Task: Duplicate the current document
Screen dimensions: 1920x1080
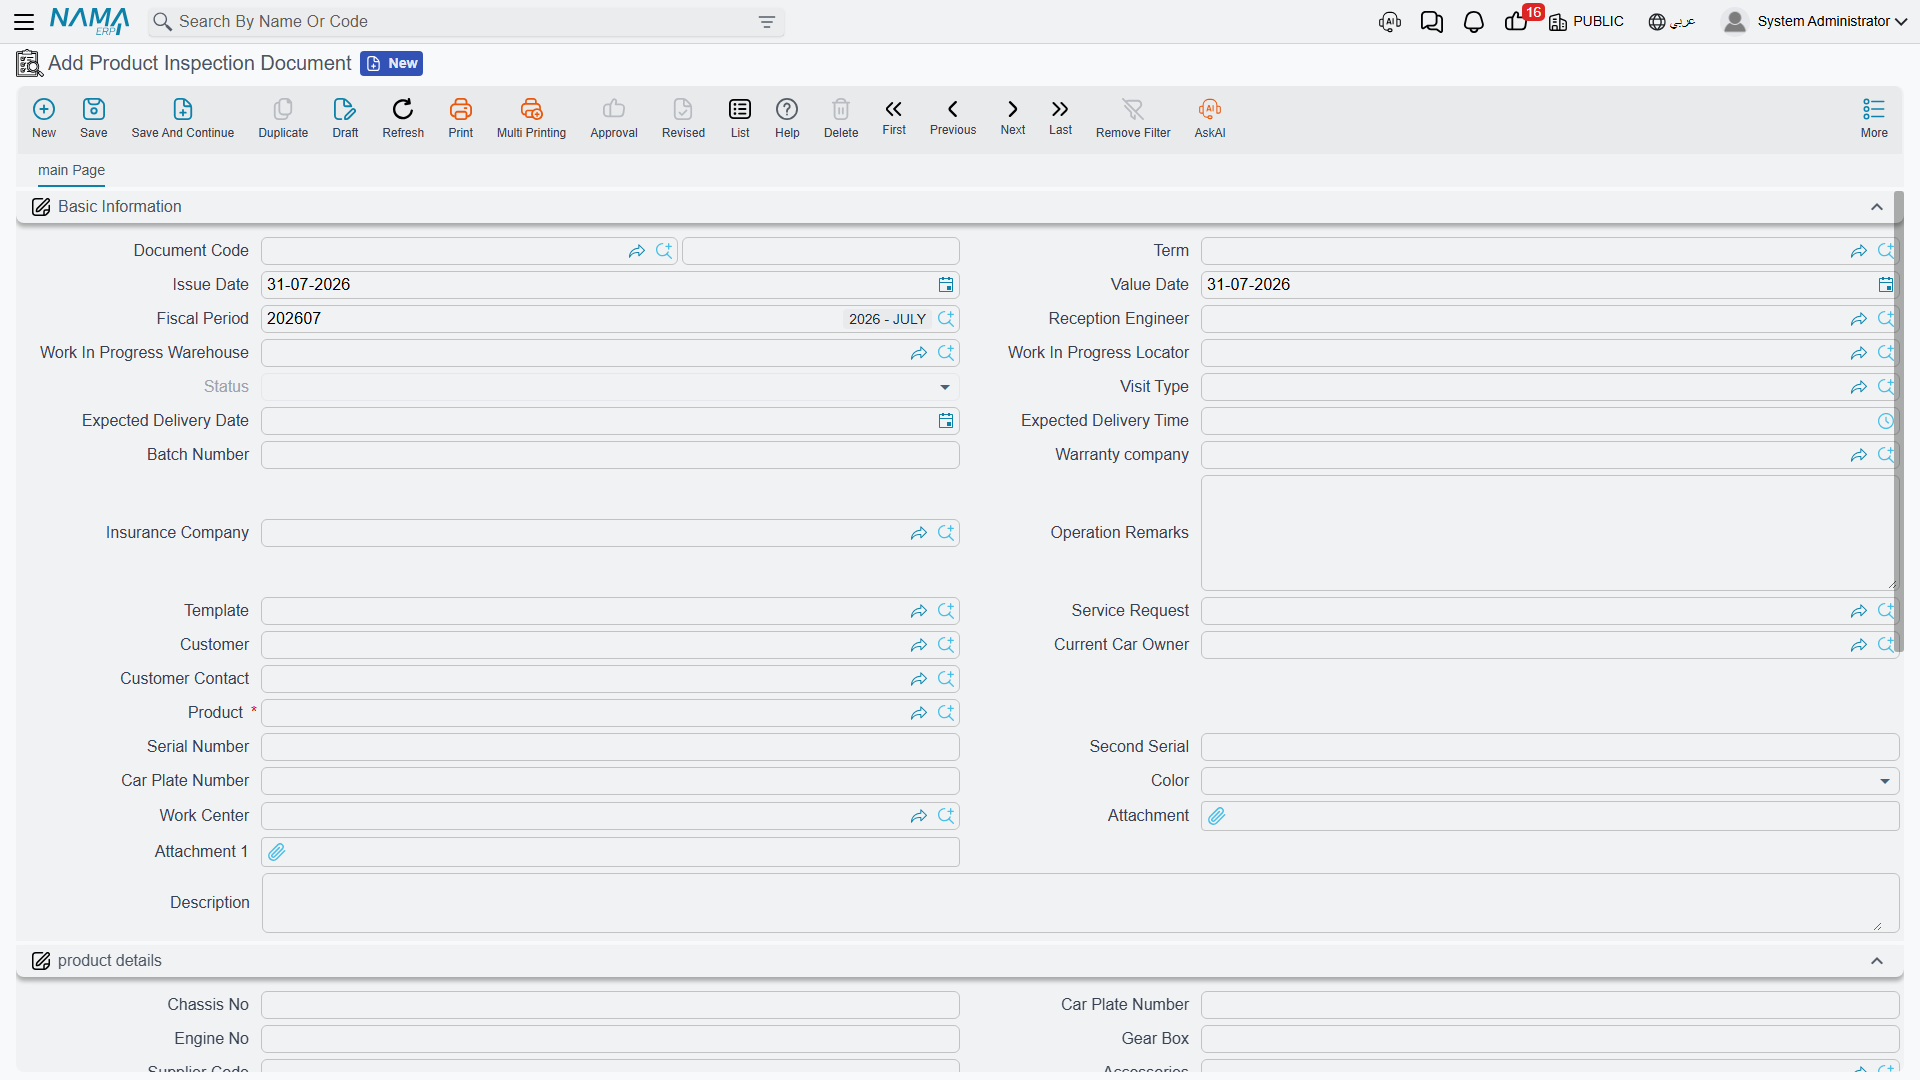Action: click(283, 118)
